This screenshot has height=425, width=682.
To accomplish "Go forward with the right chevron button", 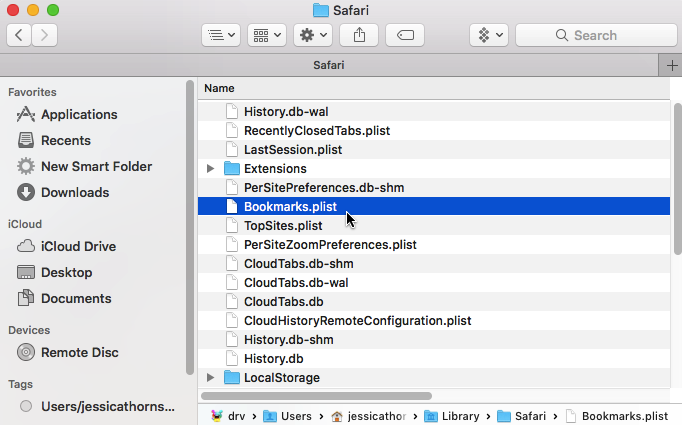I will click(x=44, y=35).
